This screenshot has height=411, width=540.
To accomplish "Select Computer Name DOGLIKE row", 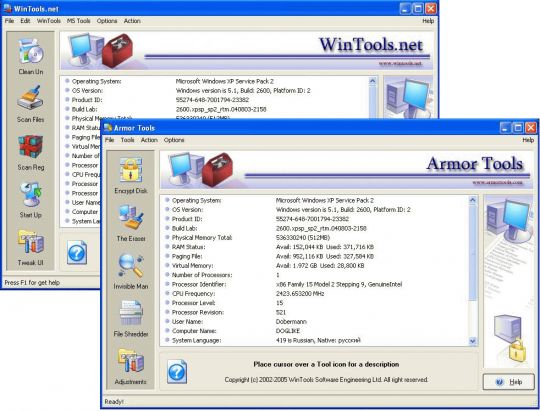I will tap(316, 331).
